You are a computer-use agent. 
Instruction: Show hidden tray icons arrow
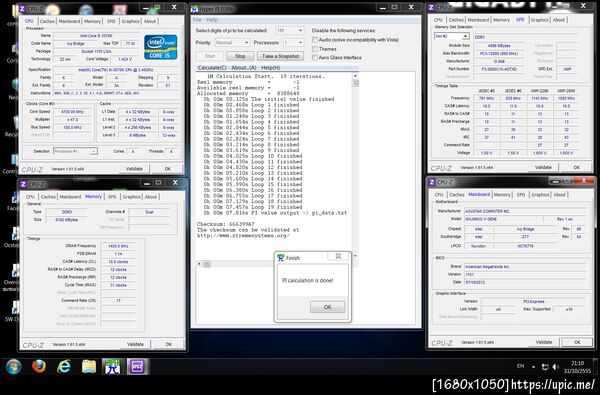[x=533, y=367]
